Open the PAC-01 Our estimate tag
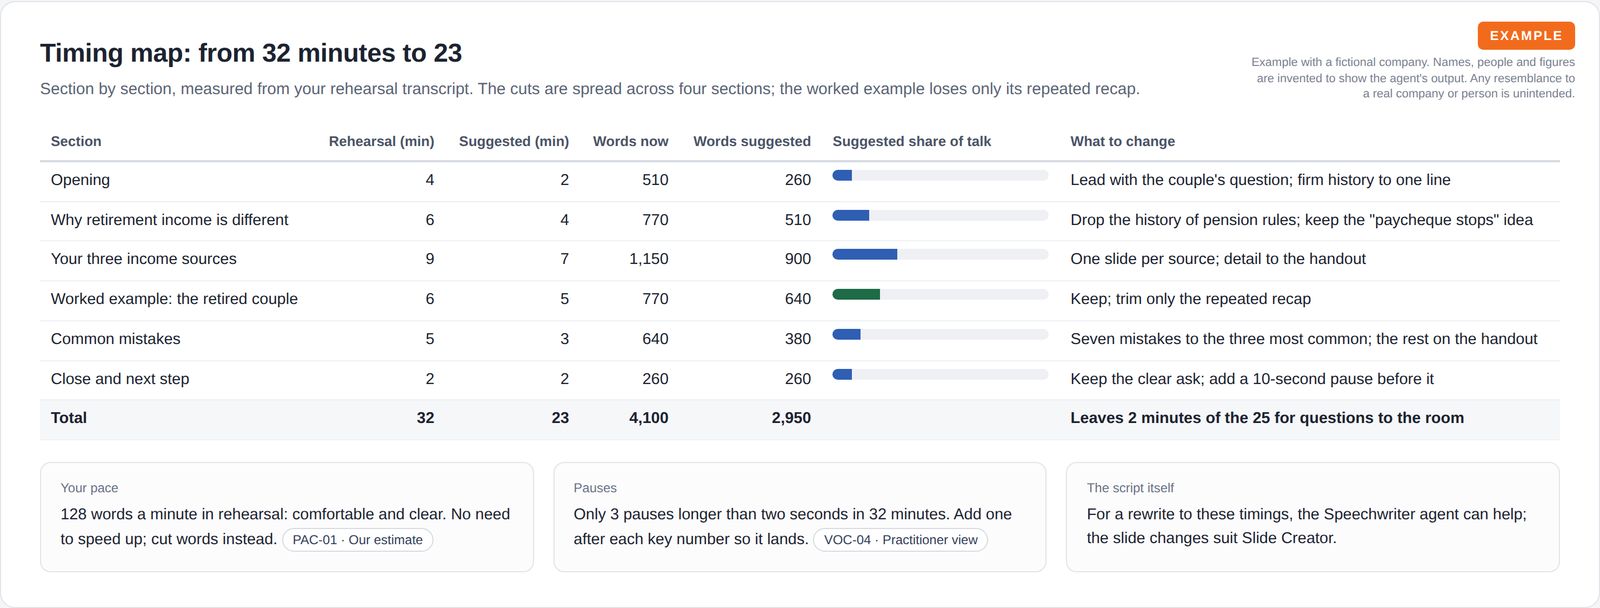The image size is (1600, 608). [357, 540]
